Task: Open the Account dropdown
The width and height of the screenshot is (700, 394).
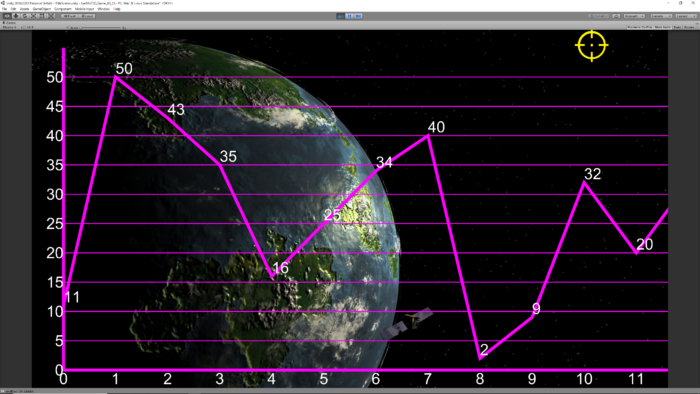Action: (x=634, y=16)
